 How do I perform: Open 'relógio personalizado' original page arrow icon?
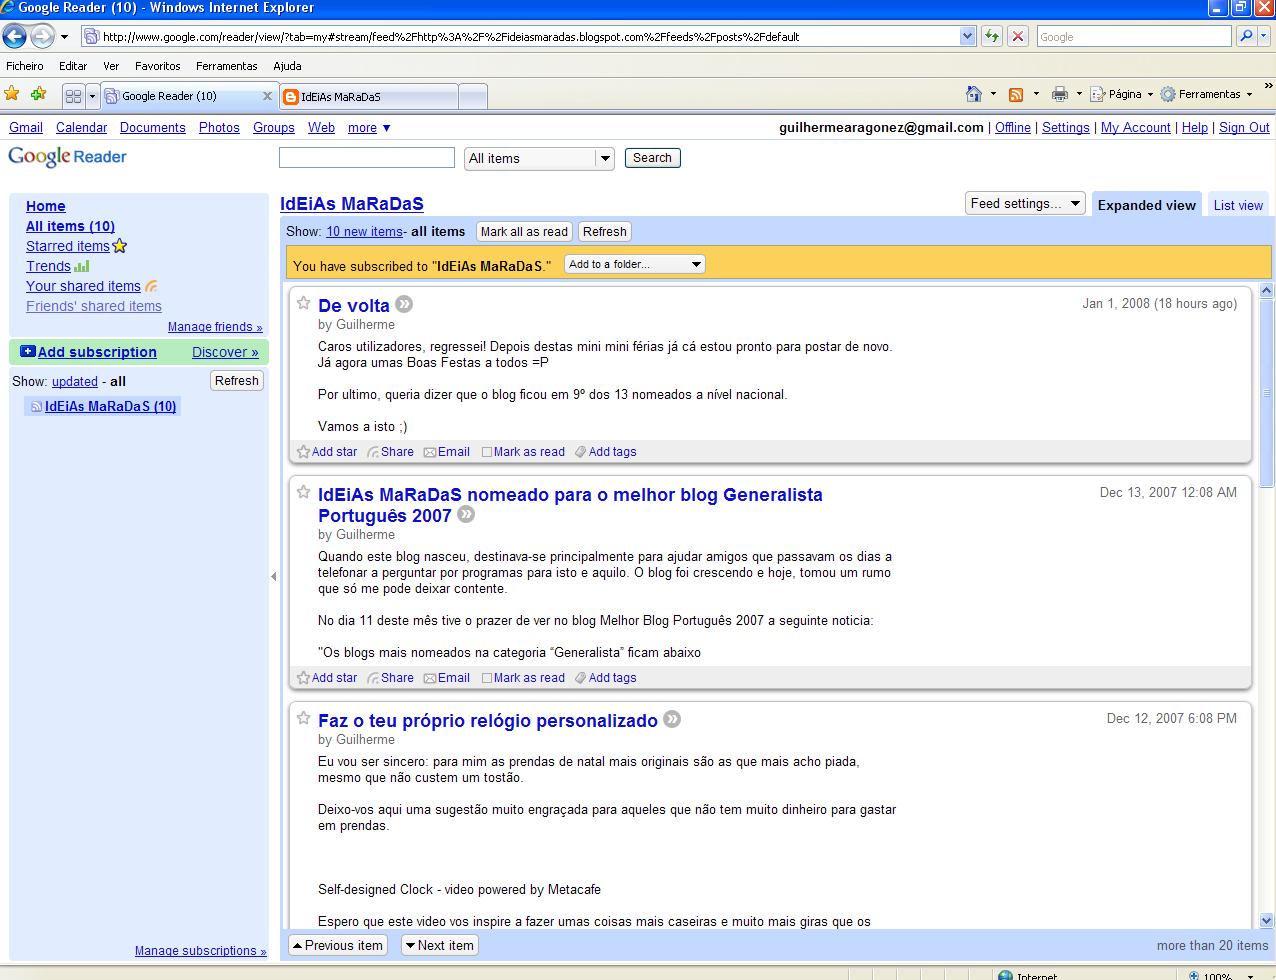coord(672,719)
